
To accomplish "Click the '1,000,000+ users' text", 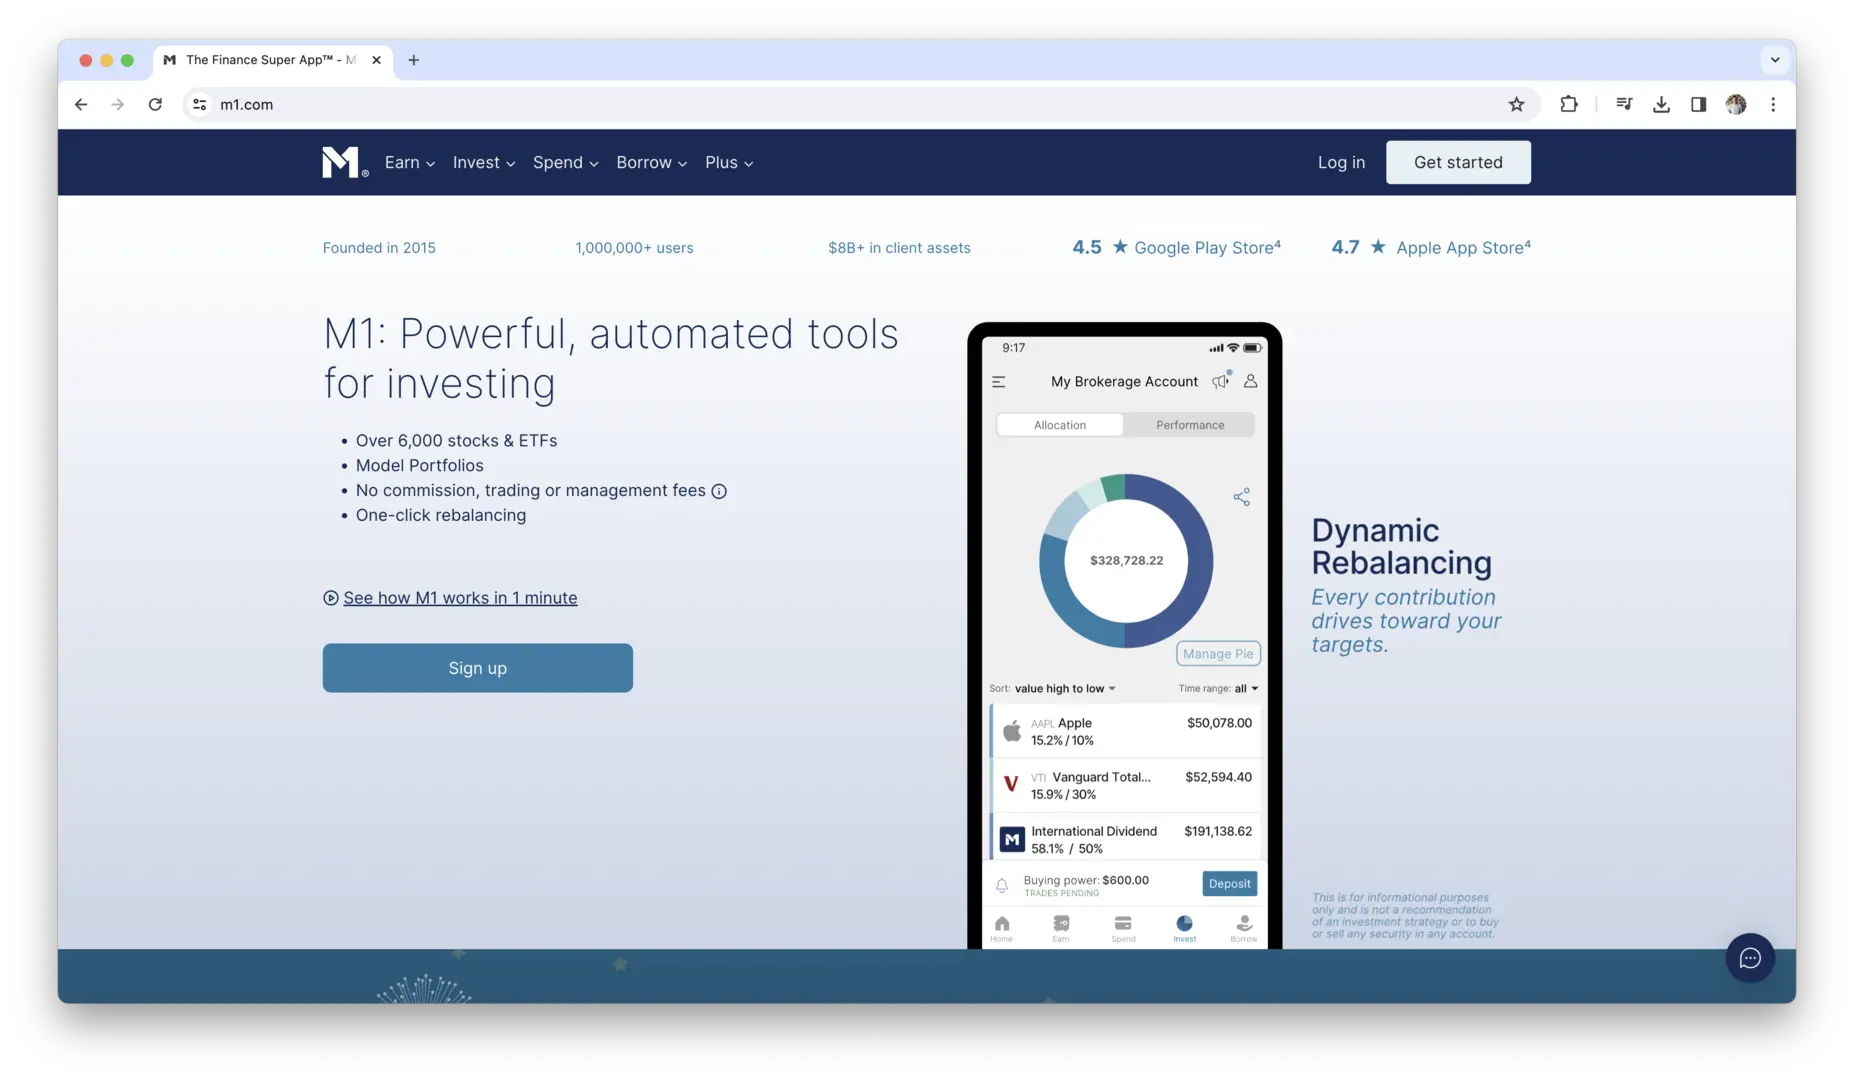I will 634,248.
